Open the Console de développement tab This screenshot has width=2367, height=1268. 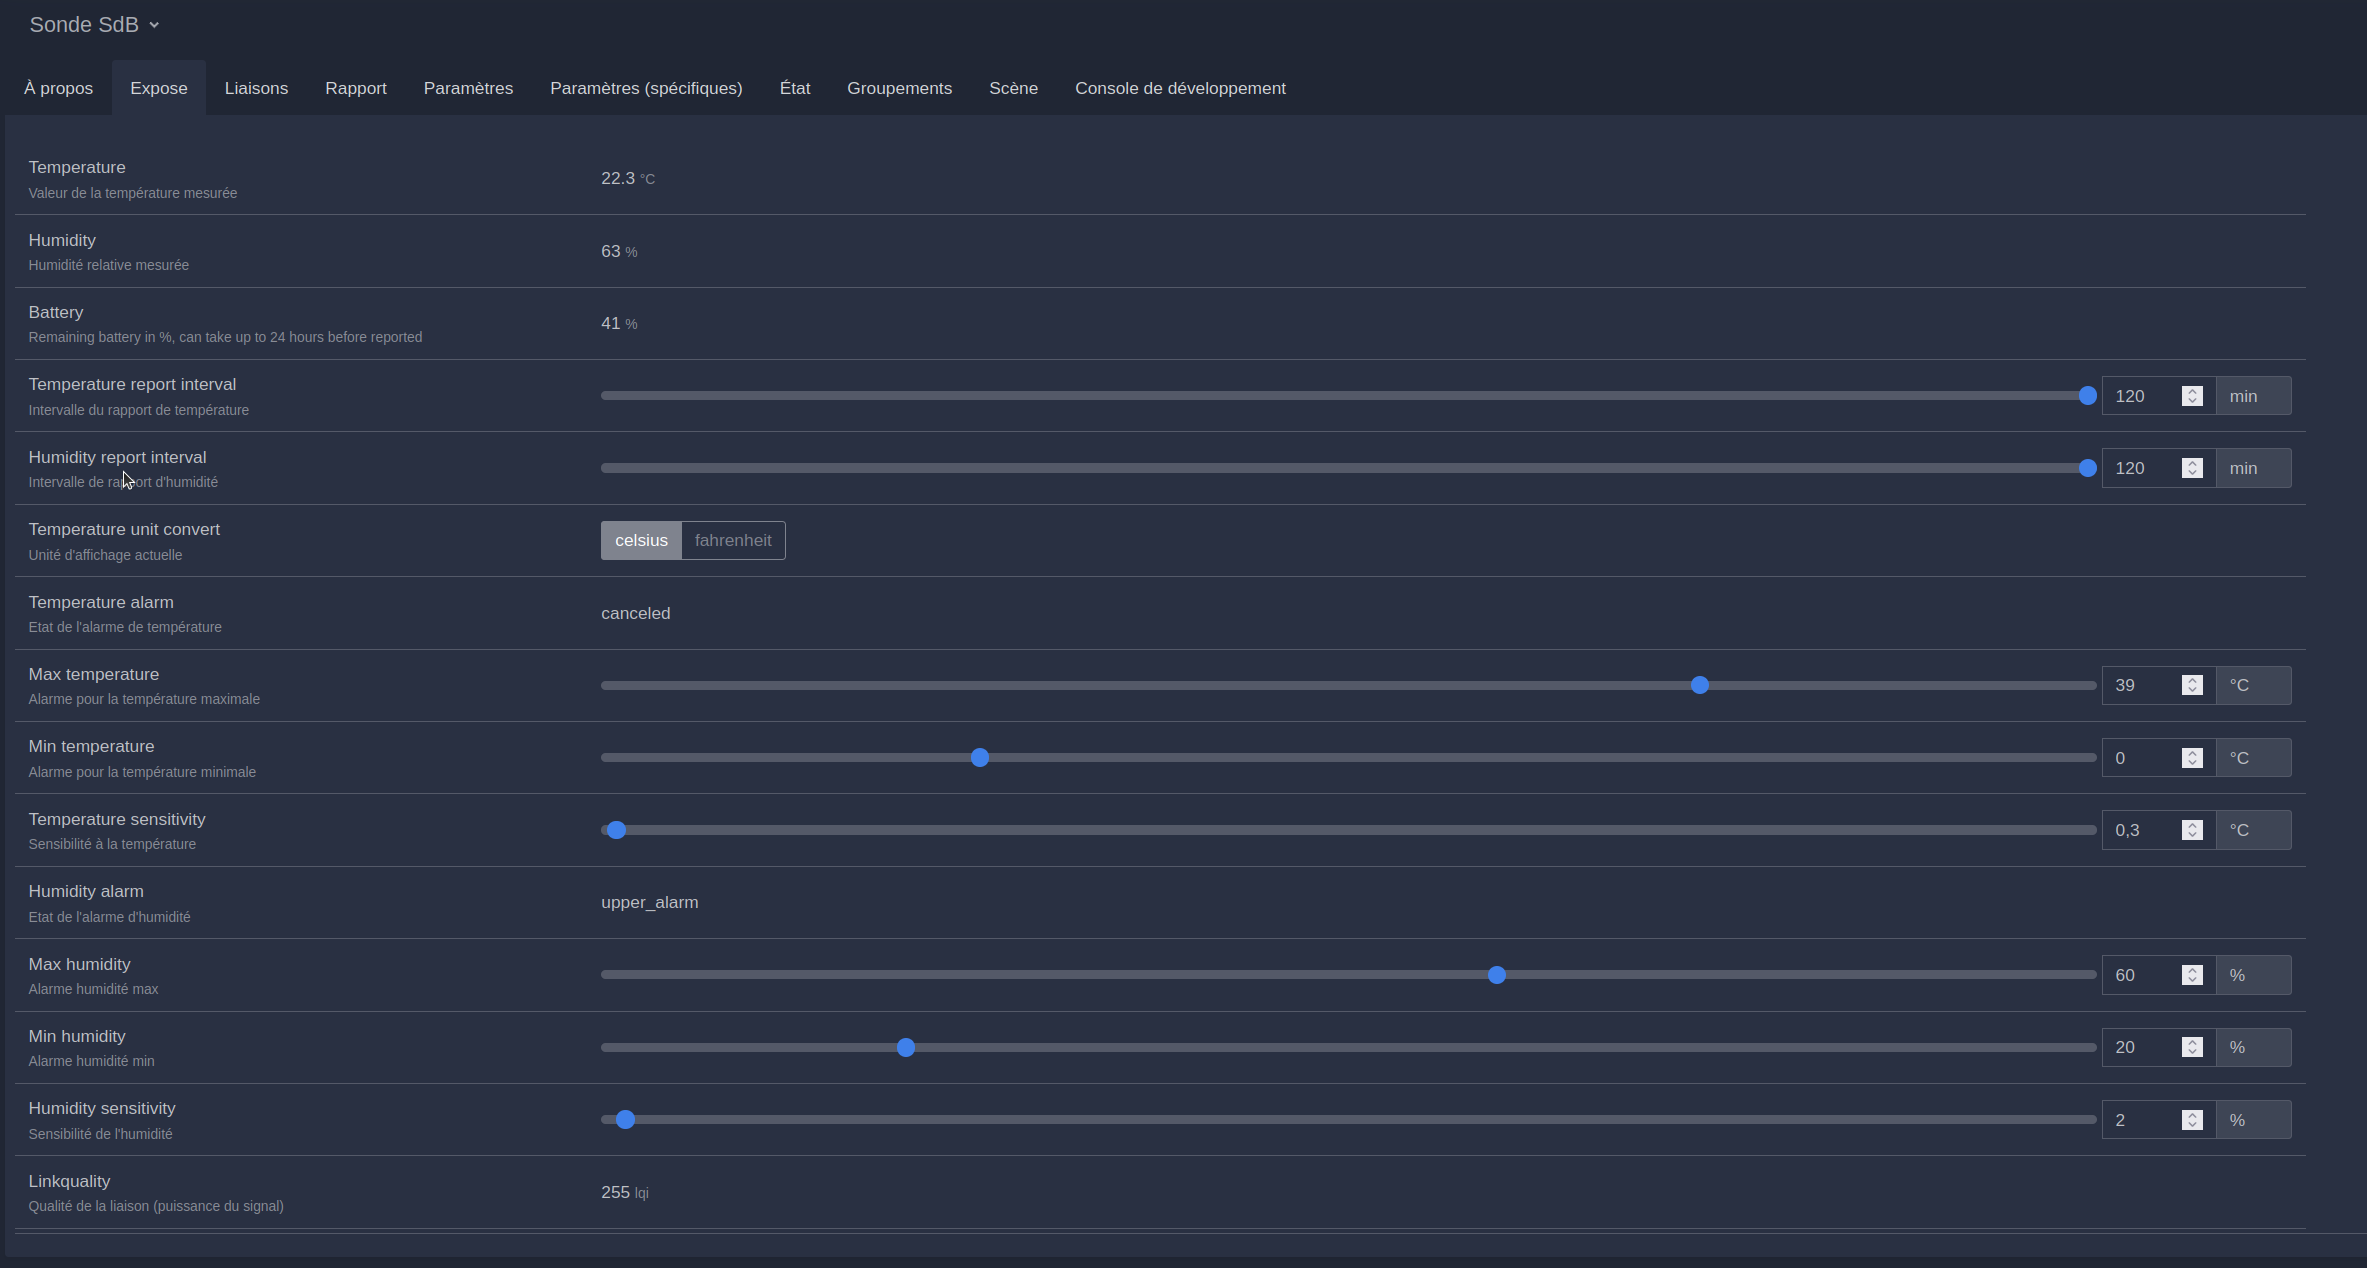click(1180, 88)
